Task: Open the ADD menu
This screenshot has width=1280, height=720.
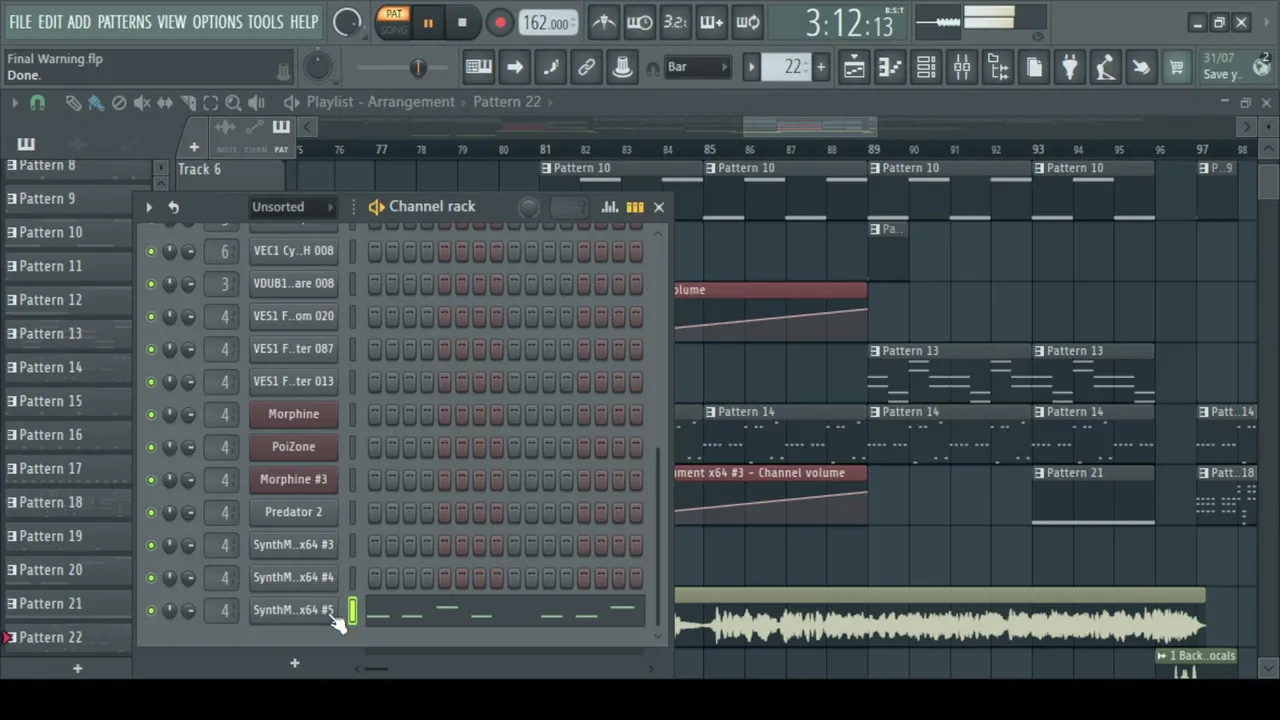Action: 79,22
